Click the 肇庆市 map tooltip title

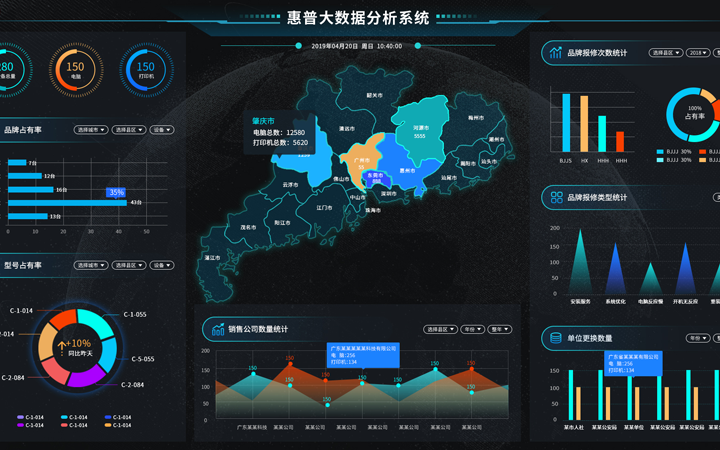pos(263,121)
